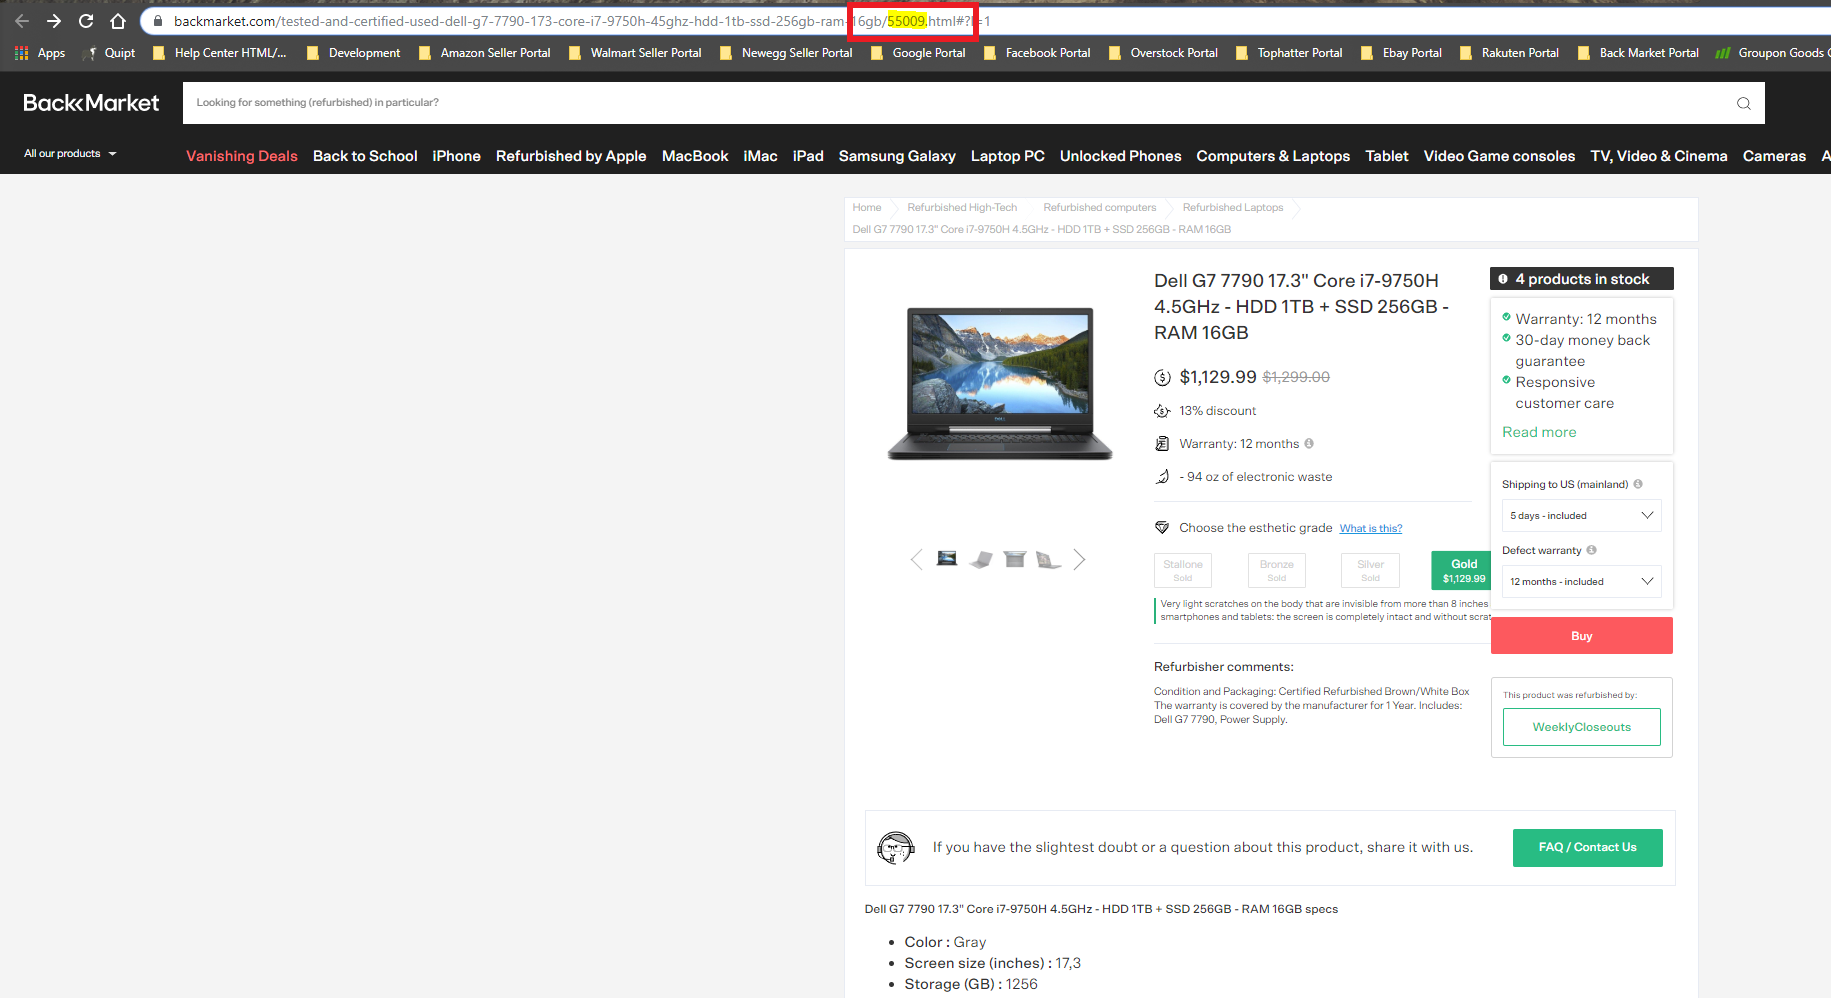Viewport: 1831px width, 998px height.
Task: Expand the 12 months defect warranty dropdown
Action: click(x=1581, y=581)
